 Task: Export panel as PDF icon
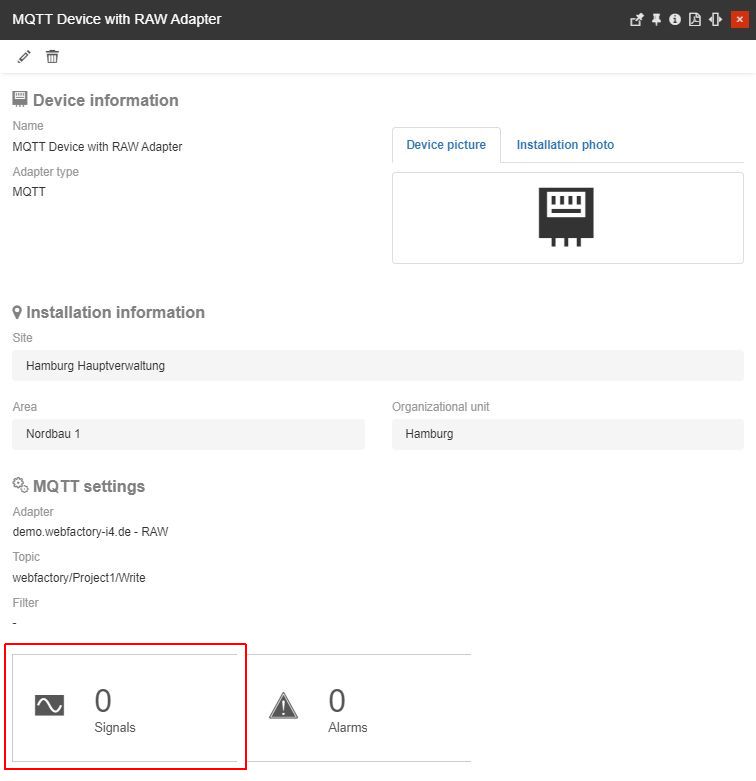[695, 19]
